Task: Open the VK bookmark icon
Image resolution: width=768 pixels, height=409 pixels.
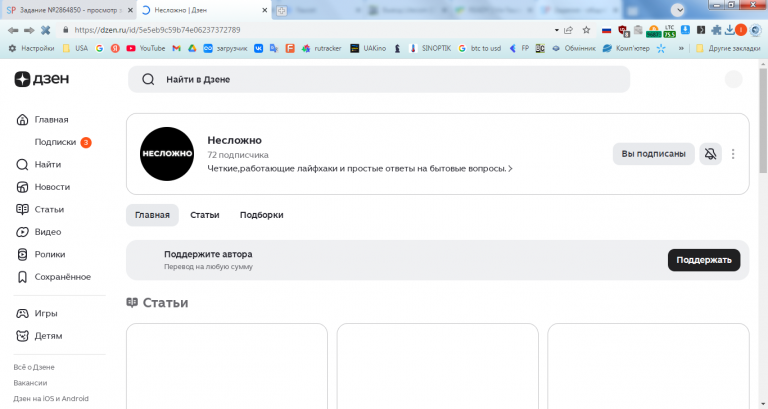Action: point(259,48)
